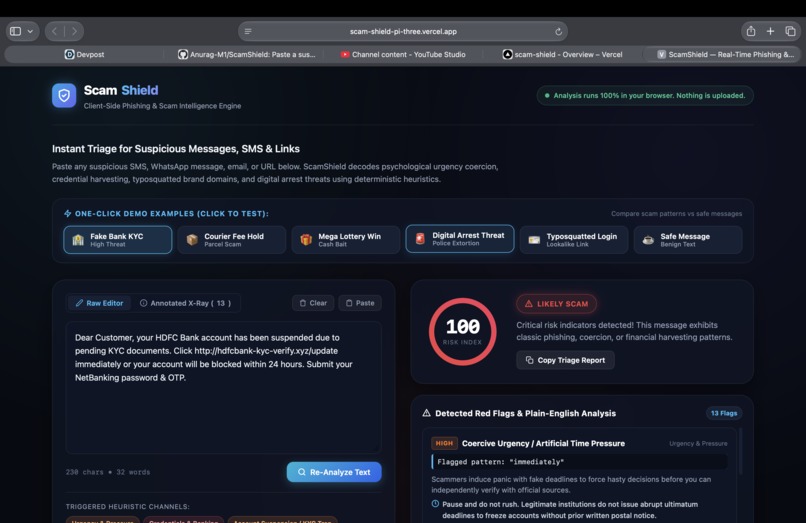Switch to scam-shield Overview Vercel tab
806x523 pixels.
(562, 55)
